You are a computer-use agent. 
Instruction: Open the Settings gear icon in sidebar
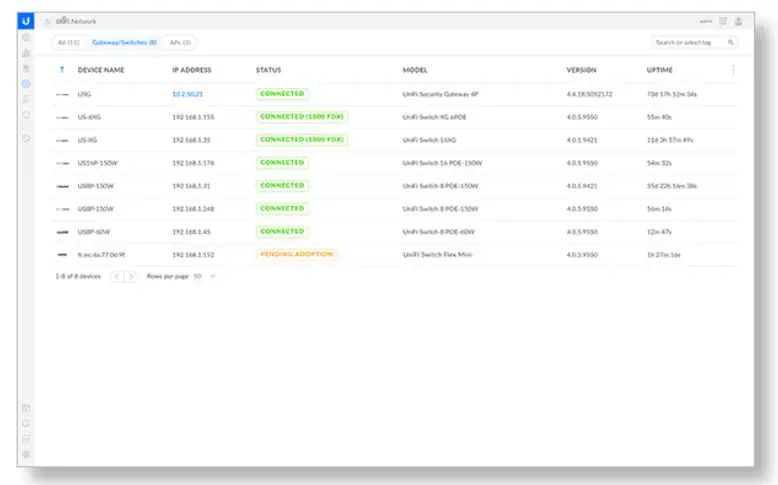click(26, 454)
